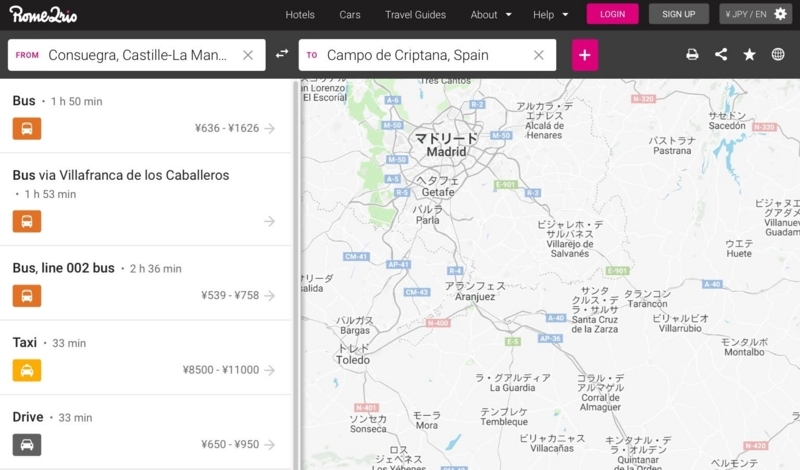800x470 pixels.
Task: Click the ¥539 - ¥758 bus price
Action: click(230, 295)
